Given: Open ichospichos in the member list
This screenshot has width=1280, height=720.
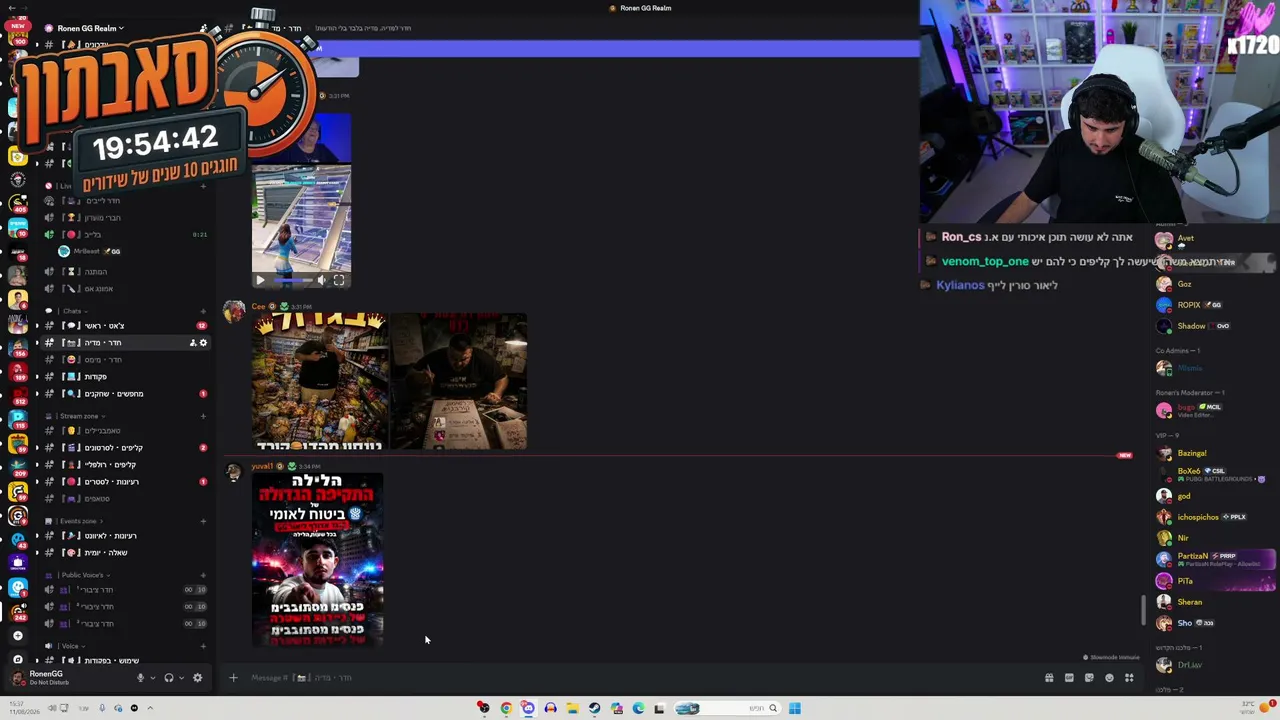Looking at the screenshot, I should [1215, 517].
